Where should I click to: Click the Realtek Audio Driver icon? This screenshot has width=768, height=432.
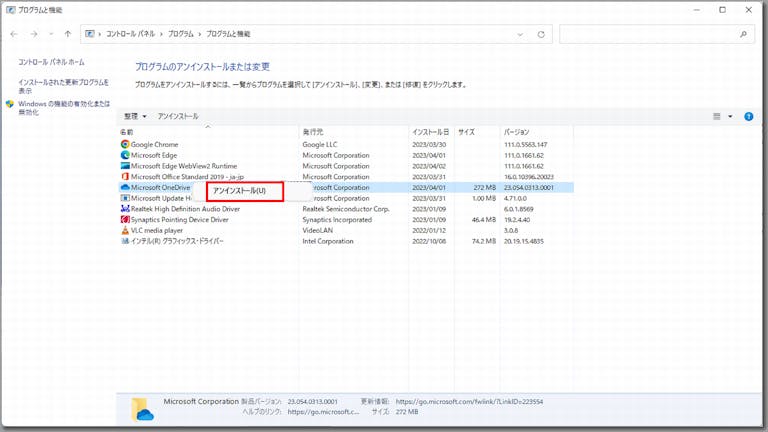tap(125, 209)
